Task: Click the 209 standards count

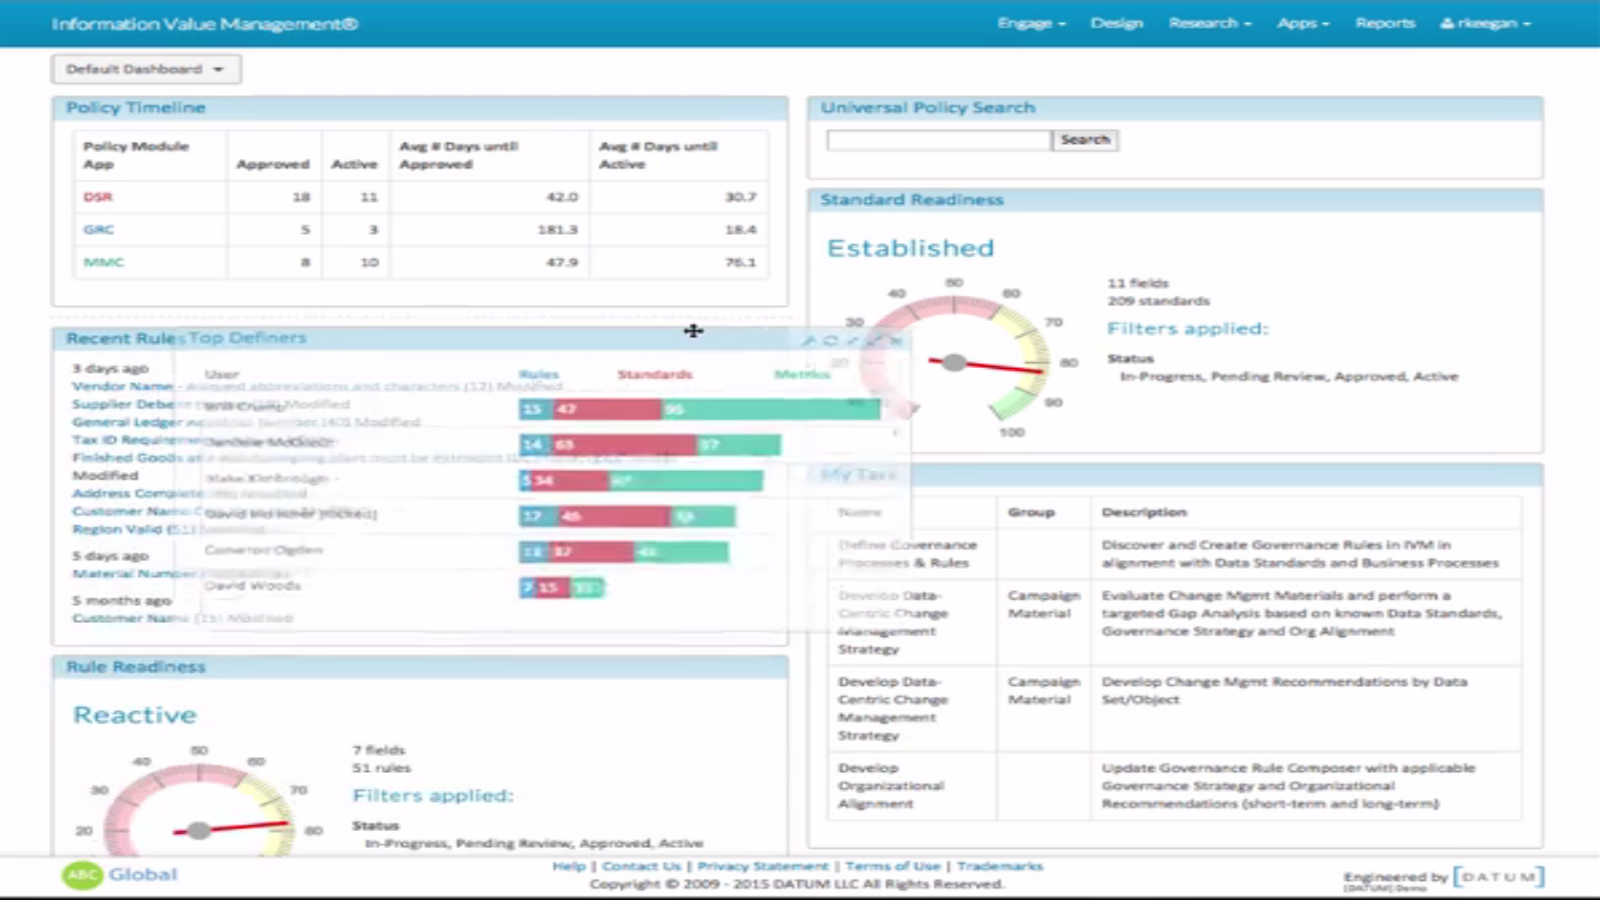Action: point(1158,301)
